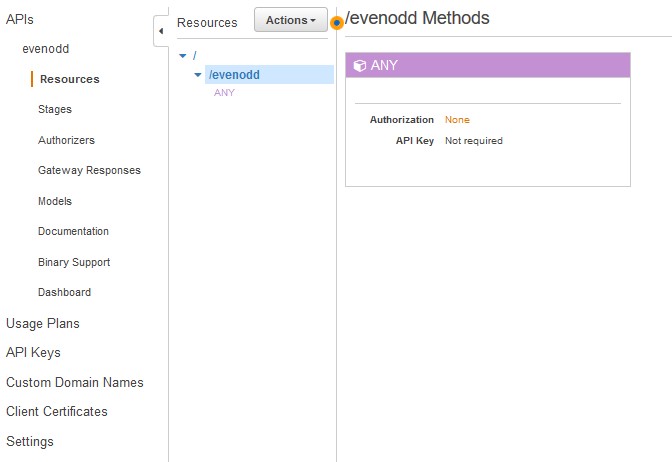Image resolution: width=672 pixels, height=462 pixels.
Task: Click the None authorization link
Action: [457, 120]
